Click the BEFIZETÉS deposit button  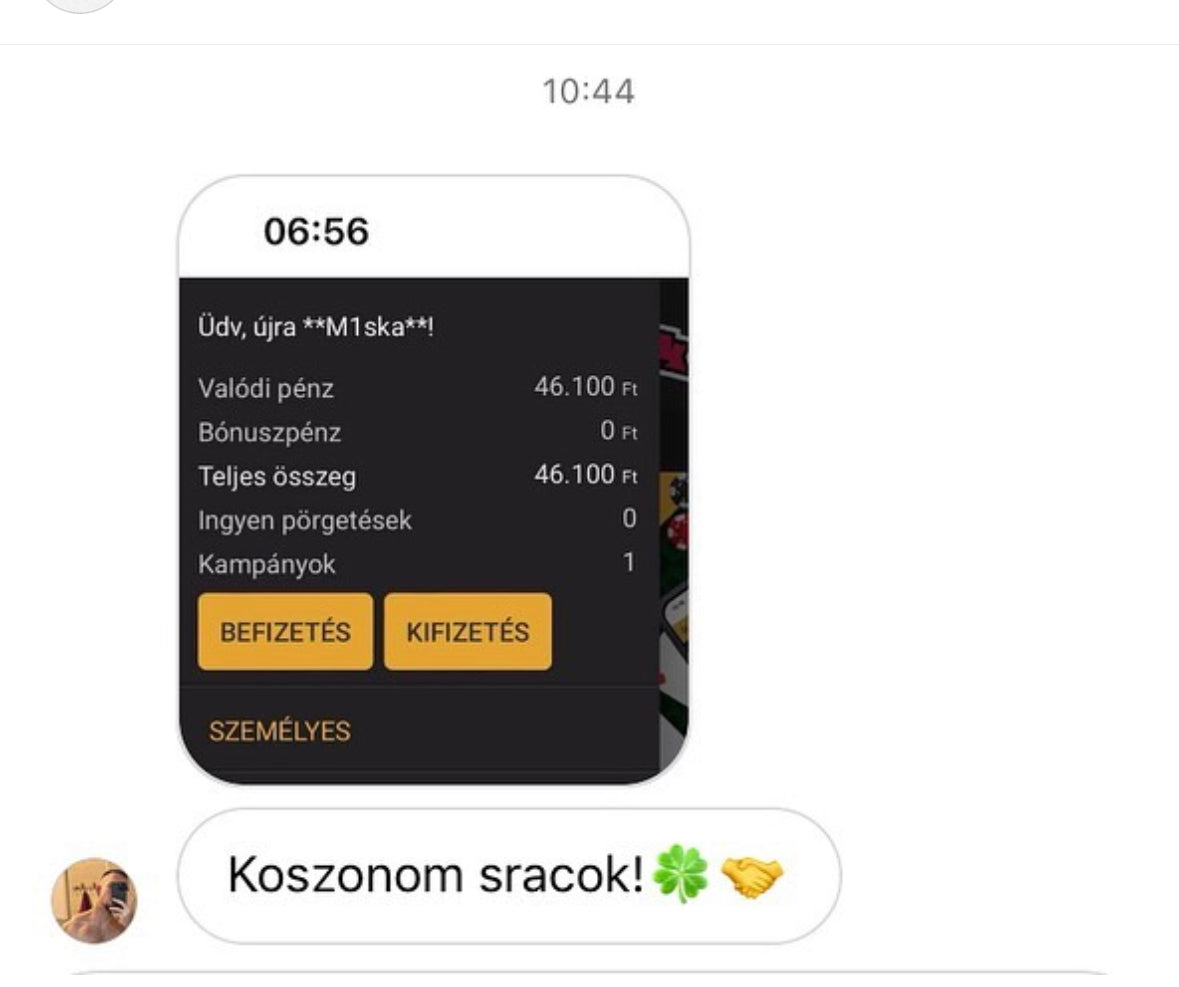(285, 631)
